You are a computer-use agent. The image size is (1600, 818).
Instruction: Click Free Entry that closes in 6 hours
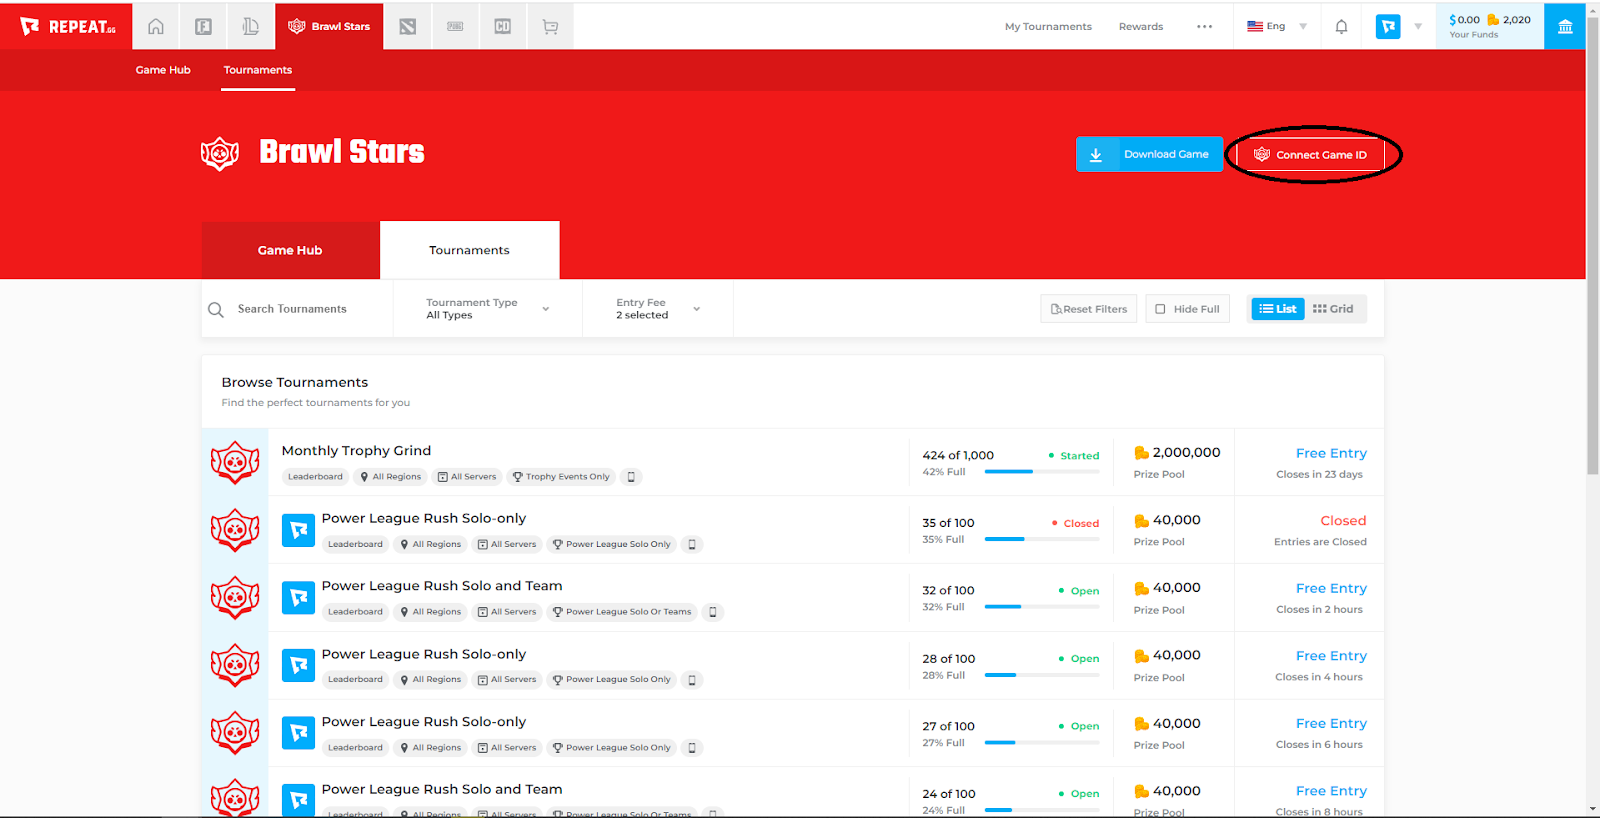coord(1331,724)
